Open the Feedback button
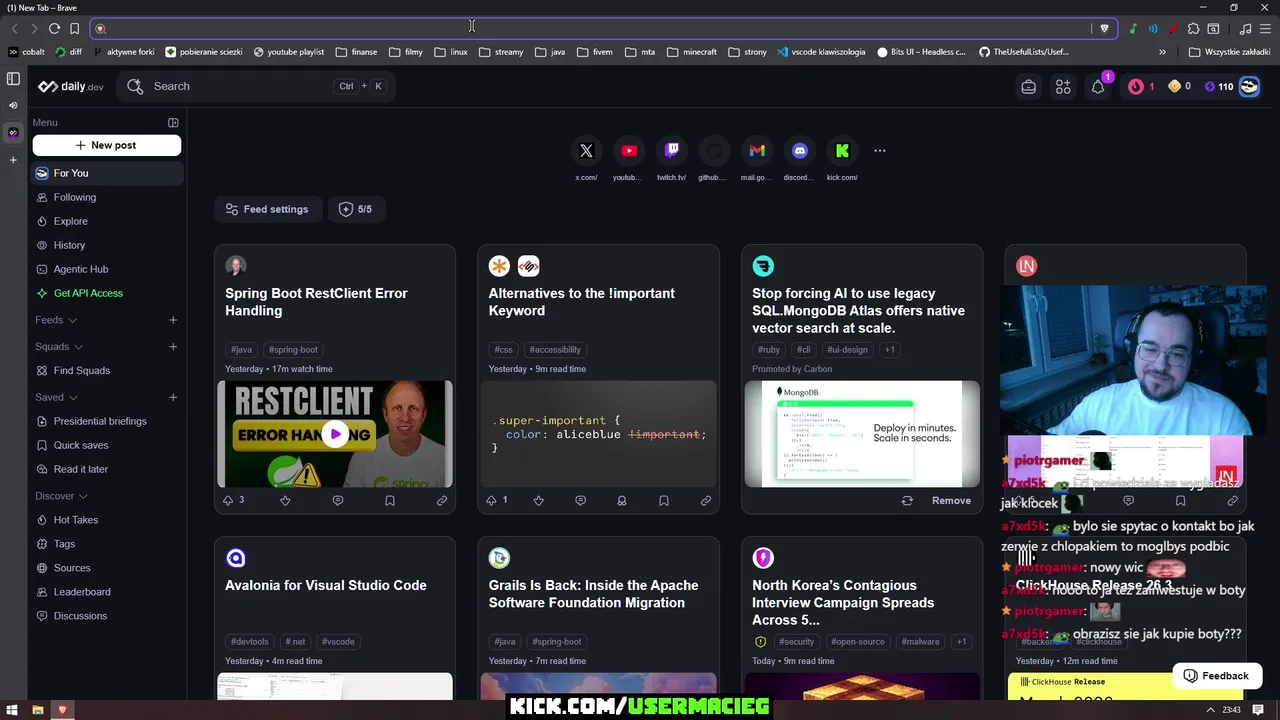The width and height of the screenshot is (1280, 720). [x=1217, y=676]
